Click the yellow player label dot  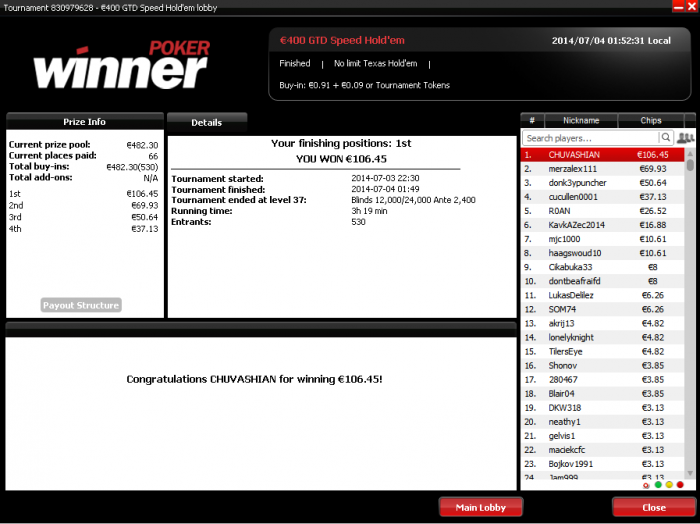669,485
